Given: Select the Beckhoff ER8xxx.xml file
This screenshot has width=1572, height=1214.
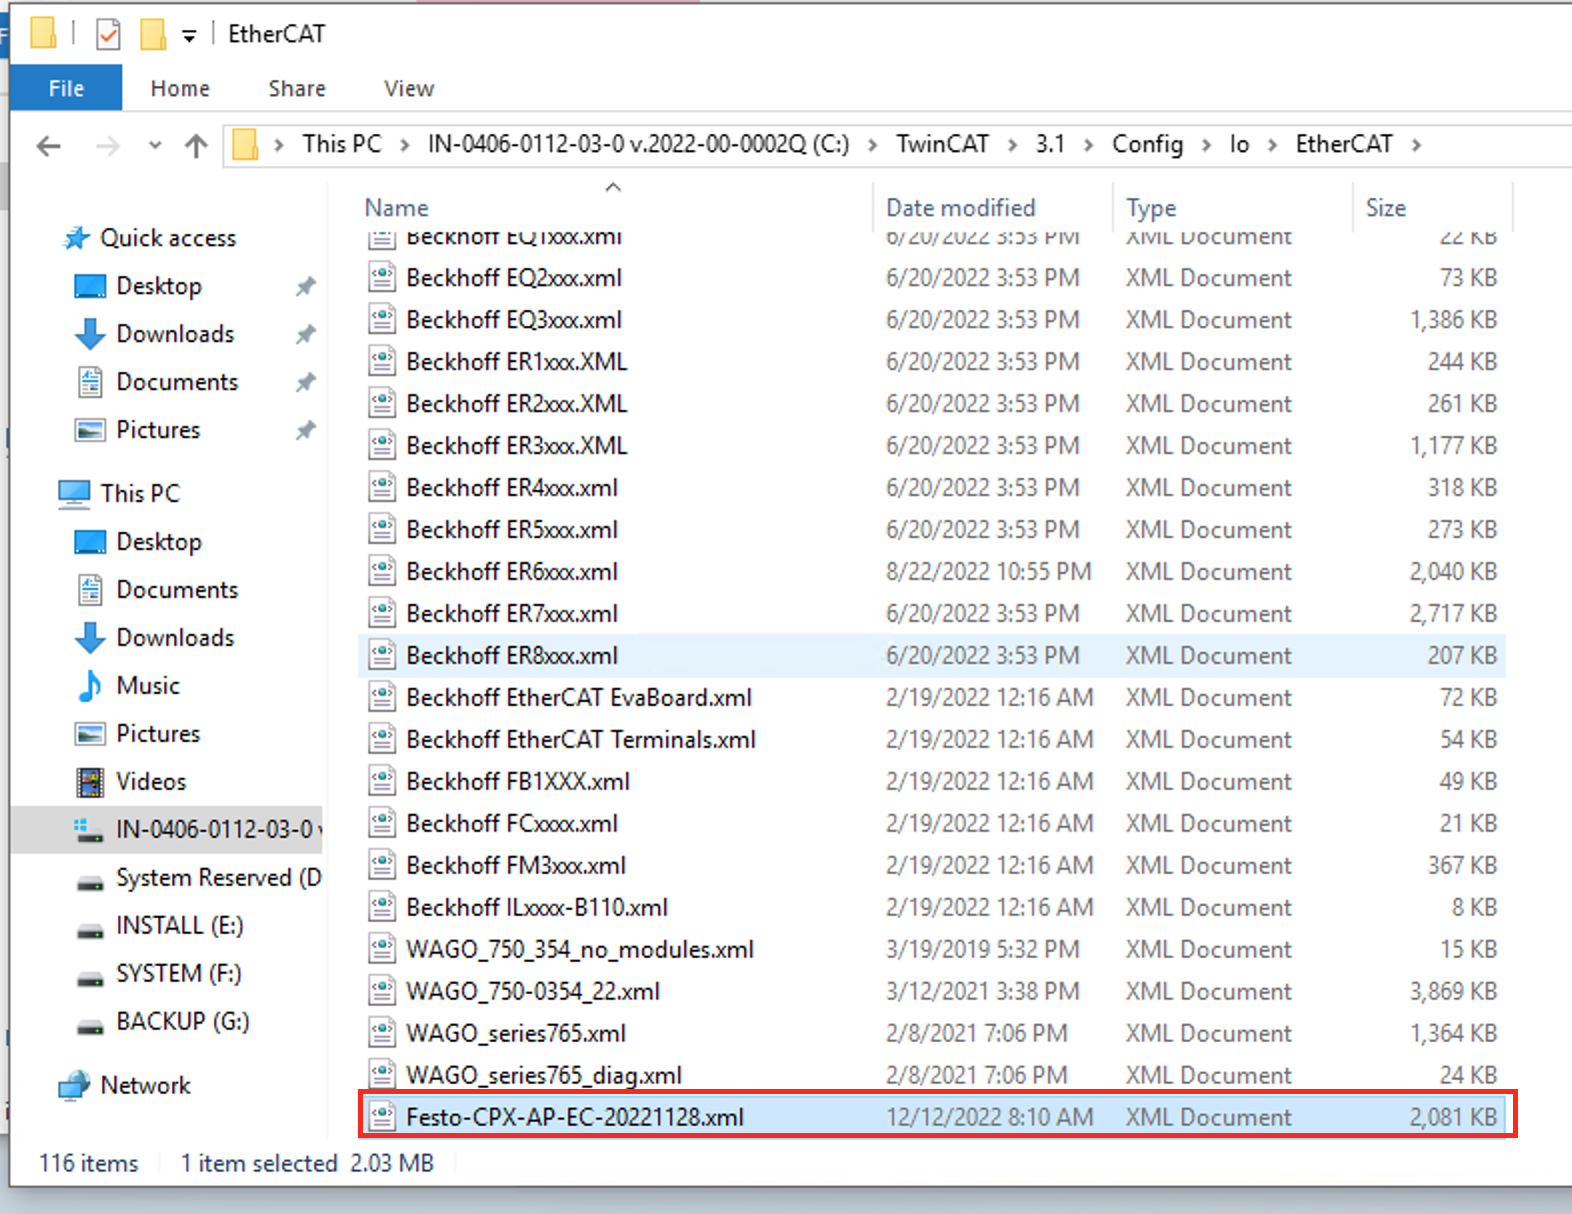Looking at the screenshot, I should (932, 655).
